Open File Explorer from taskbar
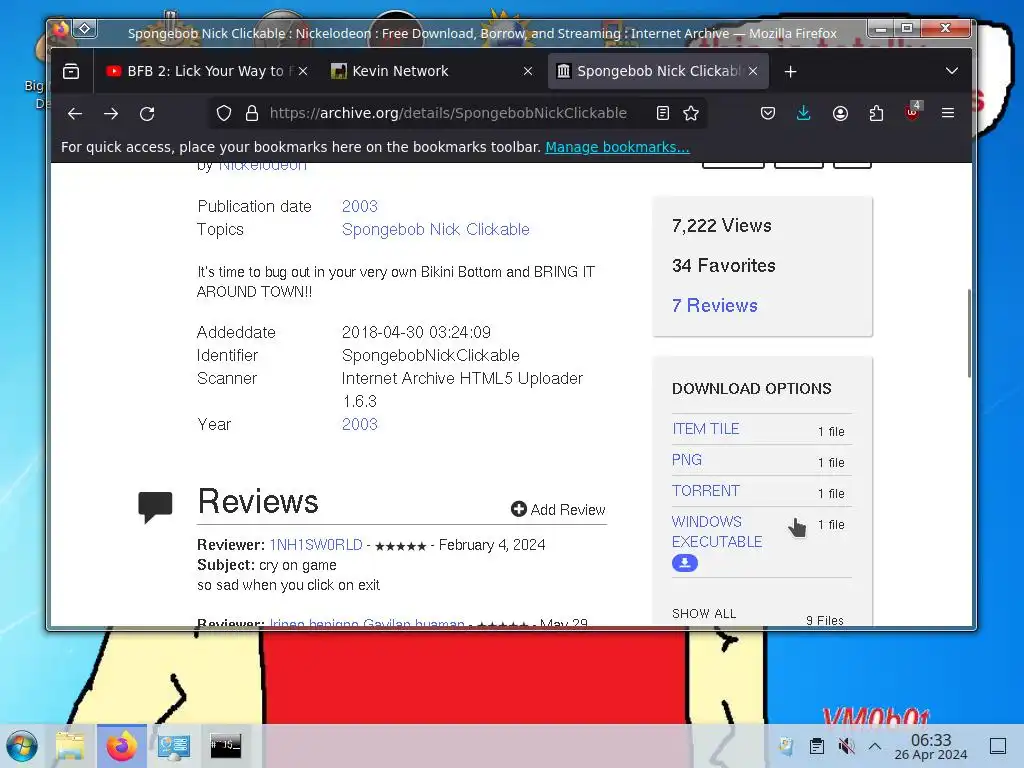The width and height of the screenshot is (1024, 768). [70, 746]
